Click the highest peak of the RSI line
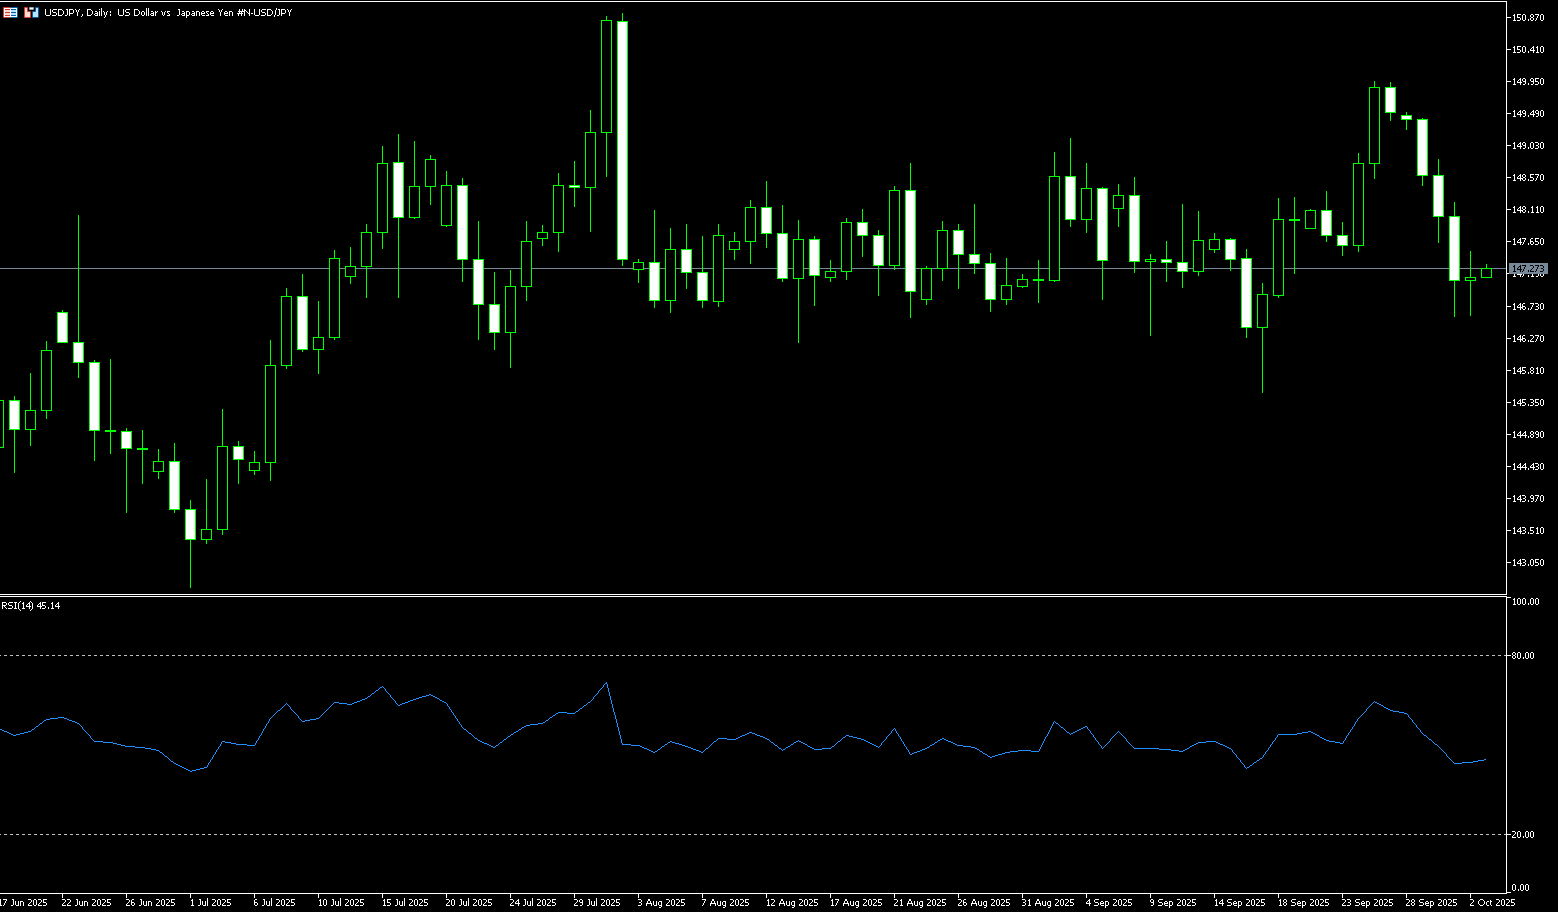The height and width of the screenshot is (912, 1558). (x=606, y=683)
